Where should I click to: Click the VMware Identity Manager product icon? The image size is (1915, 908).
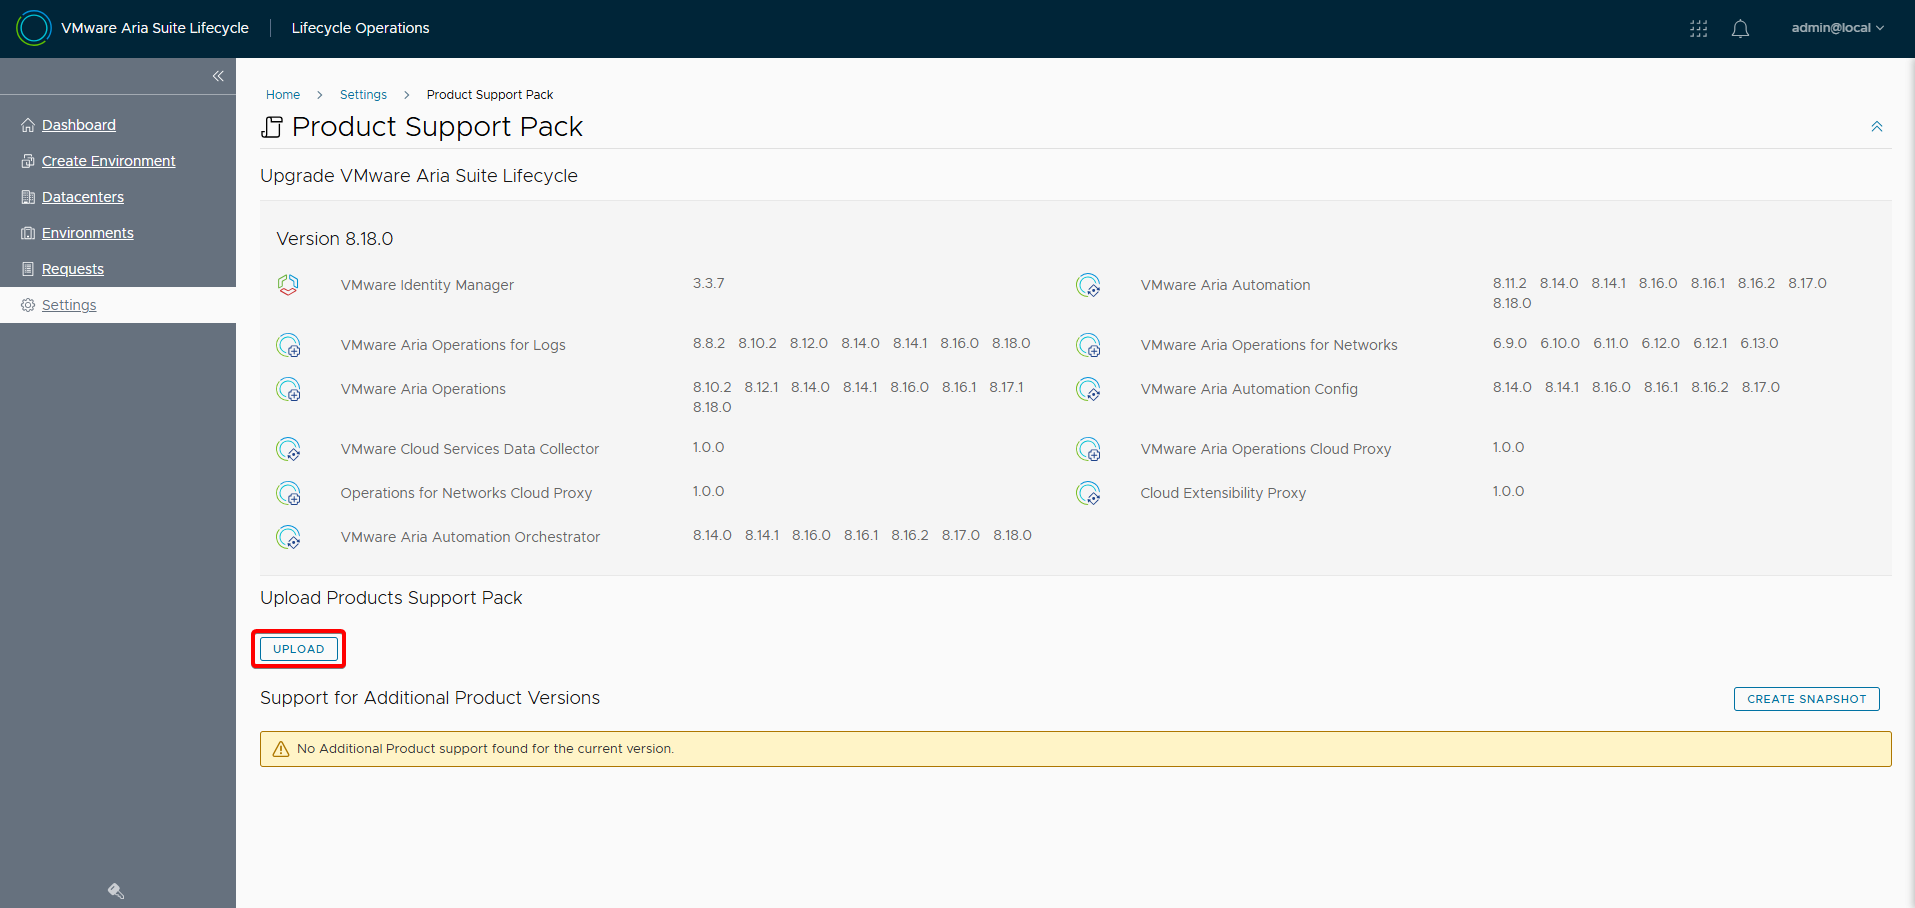pyautogui.click(x=288, y=285)
